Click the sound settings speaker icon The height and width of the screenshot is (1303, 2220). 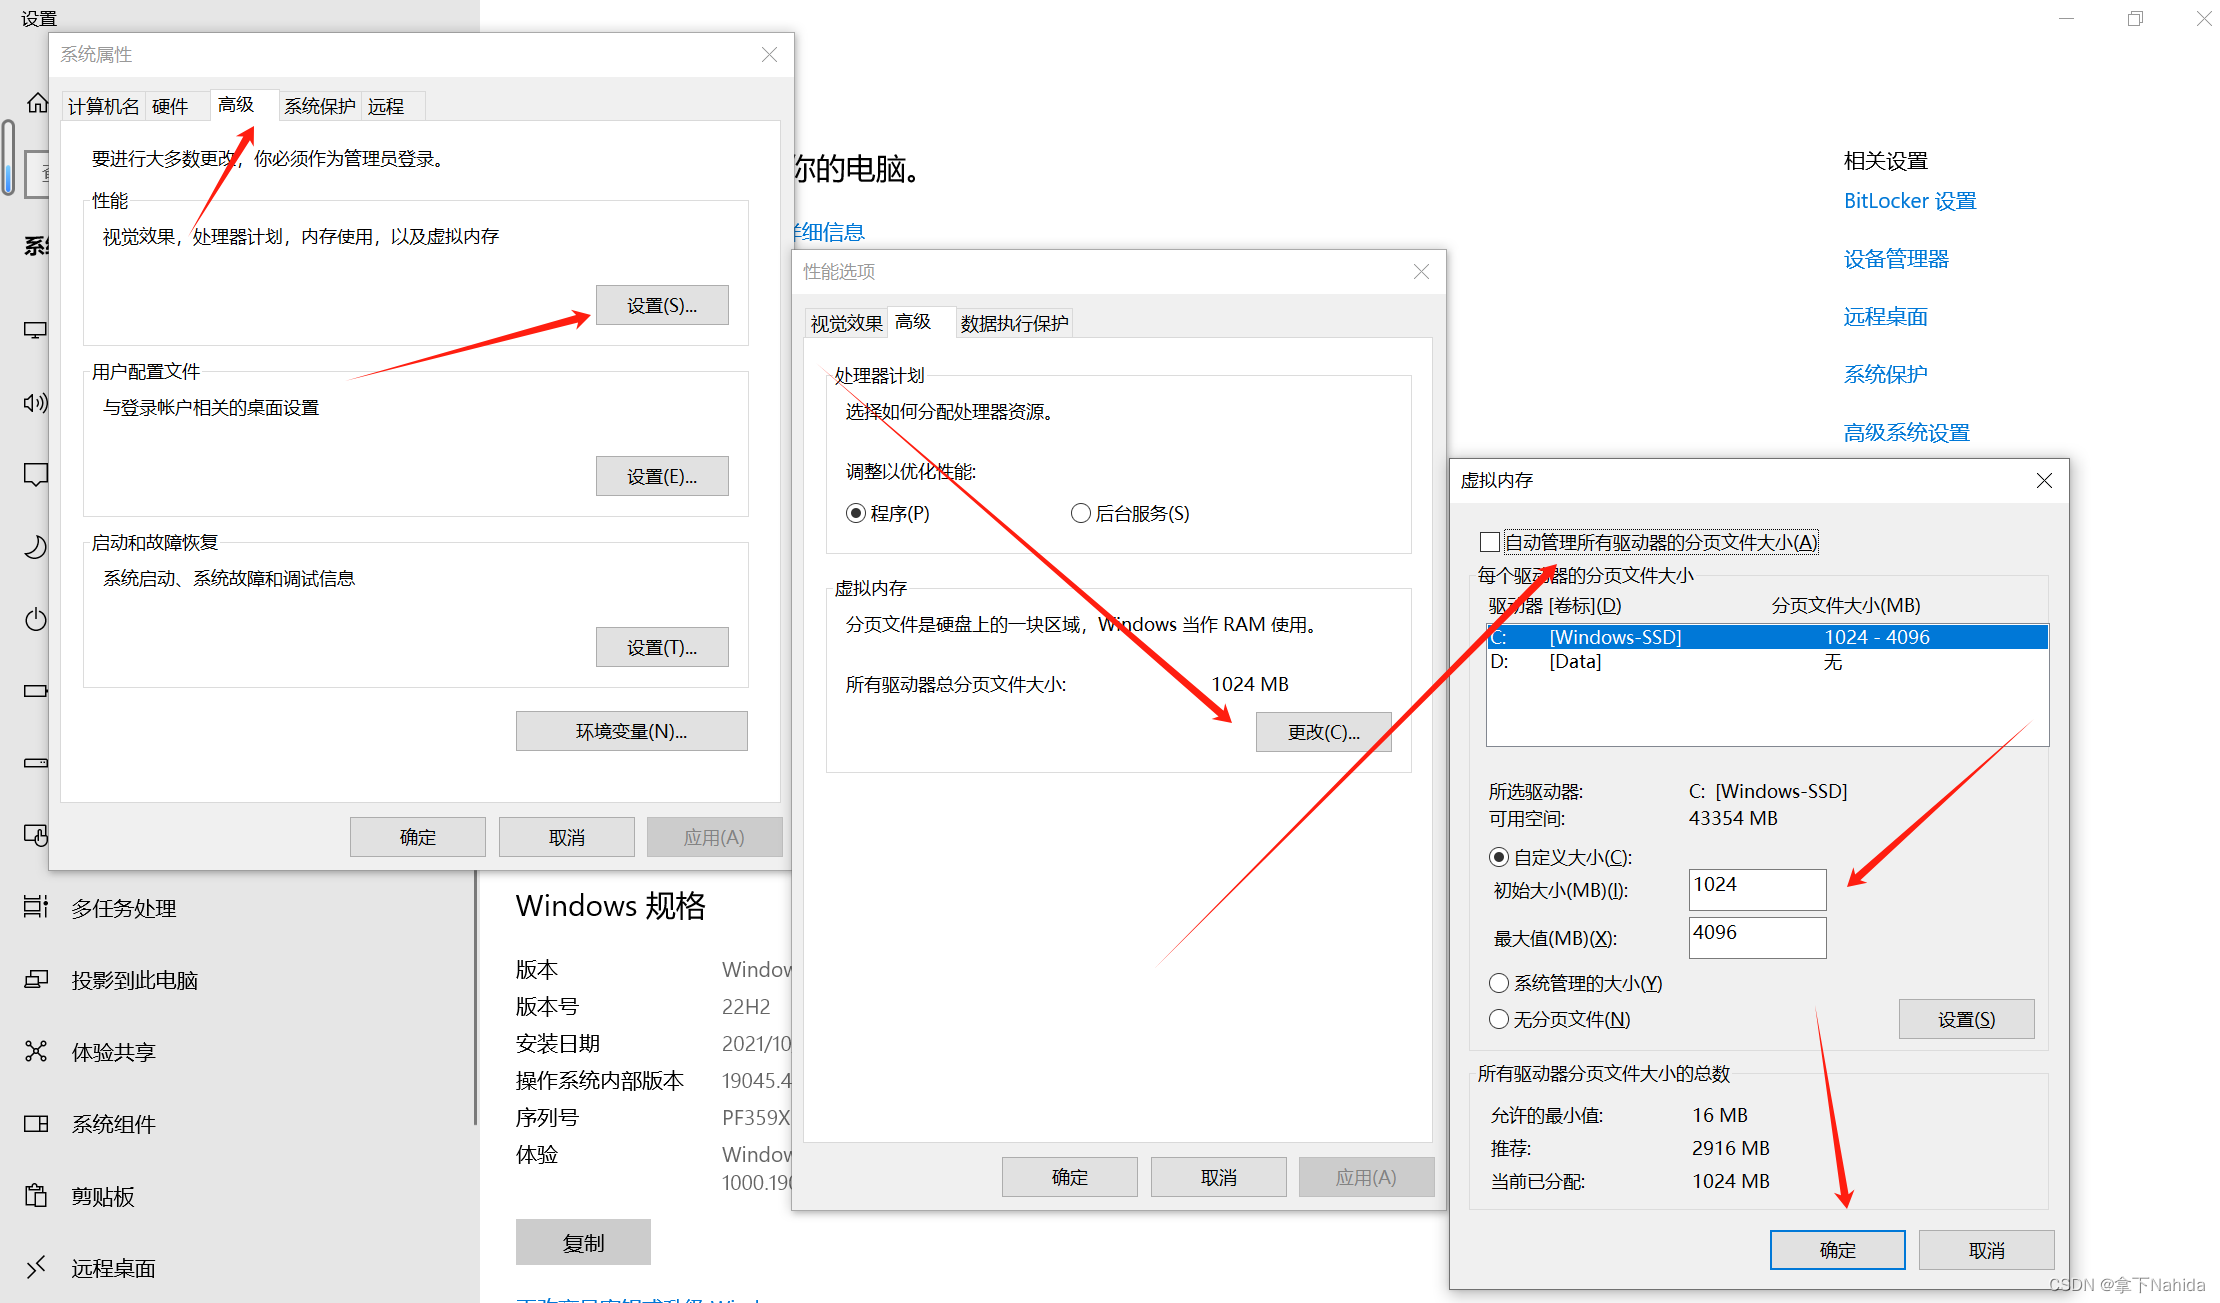35,403
